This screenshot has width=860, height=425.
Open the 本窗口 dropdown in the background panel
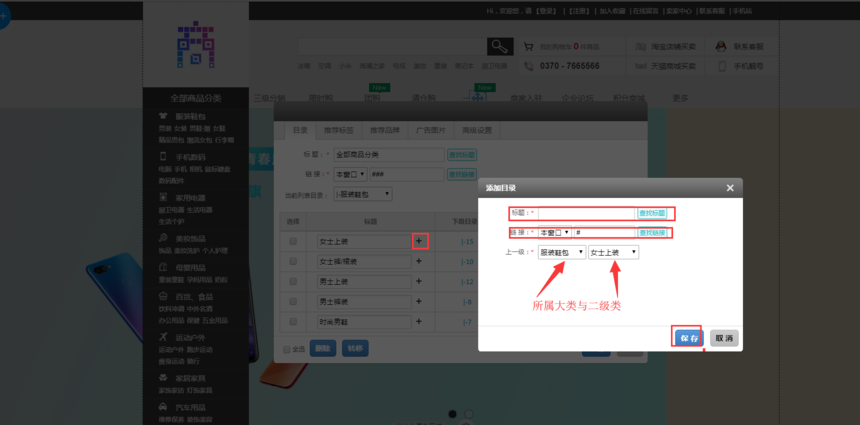tap(350, 174)
